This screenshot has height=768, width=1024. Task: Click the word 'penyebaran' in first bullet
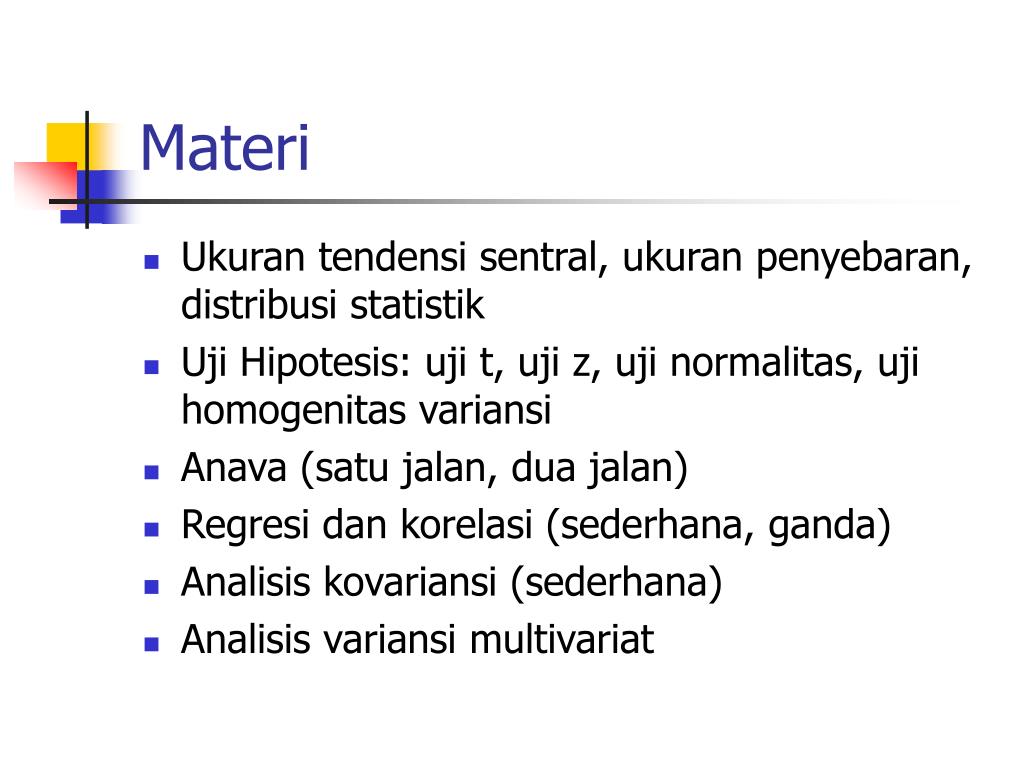863,259
